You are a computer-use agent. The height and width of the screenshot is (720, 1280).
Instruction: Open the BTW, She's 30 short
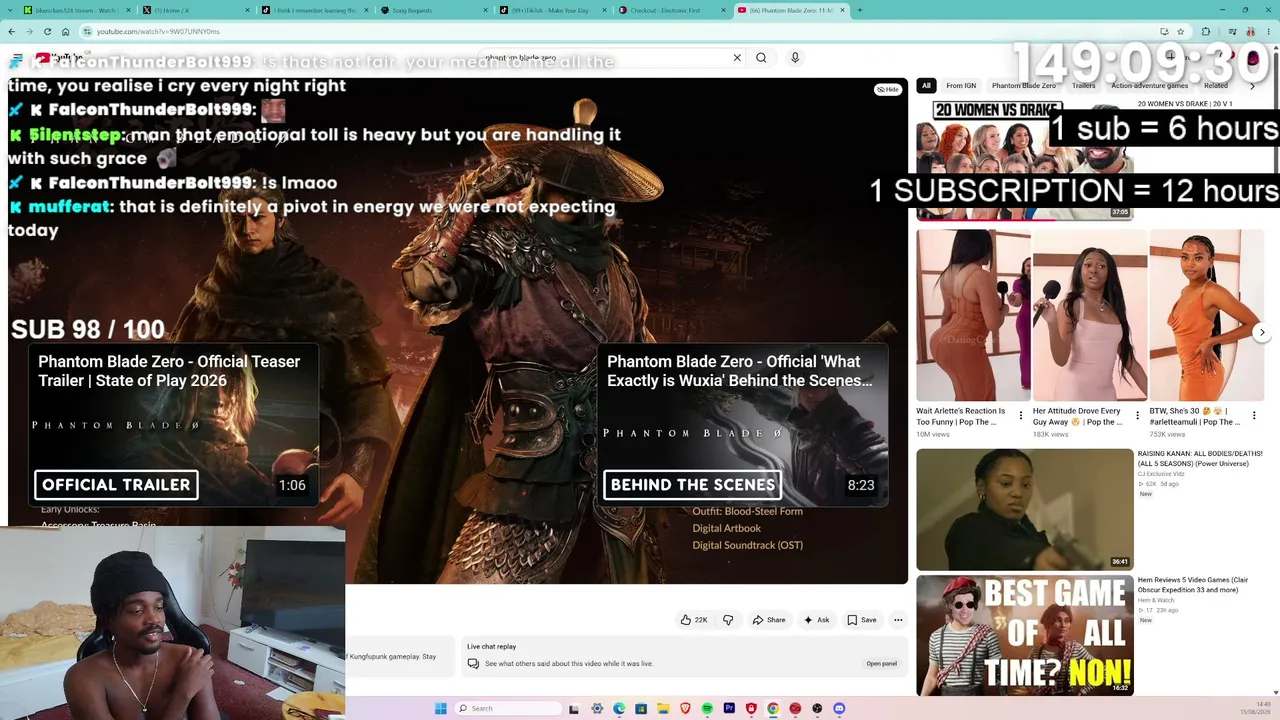pyautogui.click(x=1207, y=315)
